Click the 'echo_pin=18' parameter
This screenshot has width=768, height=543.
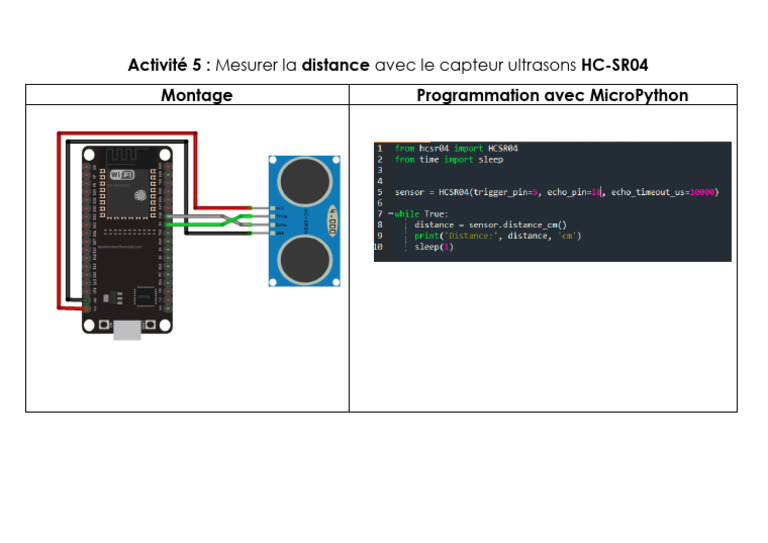coord(574,192)
